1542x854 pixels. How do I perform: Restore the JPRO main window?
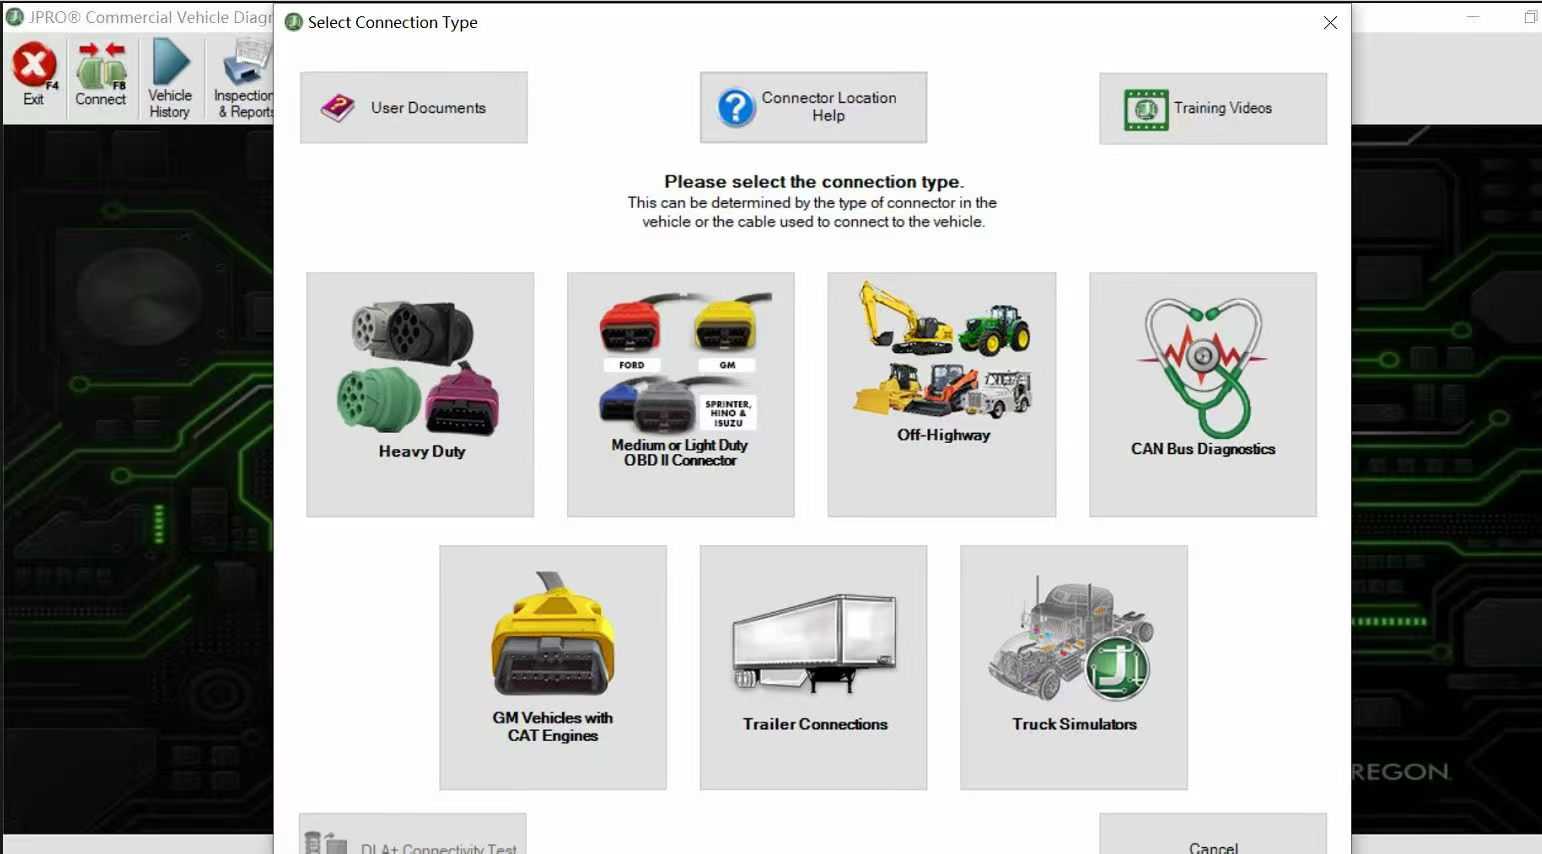(1530, 17)
